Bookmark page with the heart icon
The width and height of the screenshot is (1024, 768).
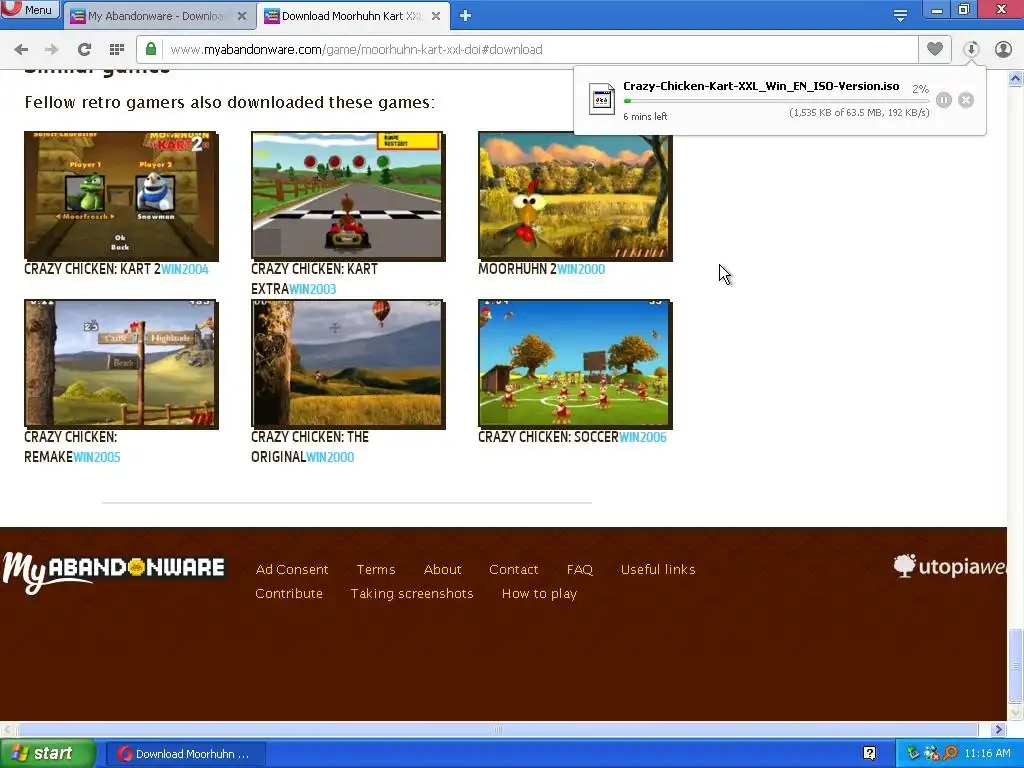[935, 50]
